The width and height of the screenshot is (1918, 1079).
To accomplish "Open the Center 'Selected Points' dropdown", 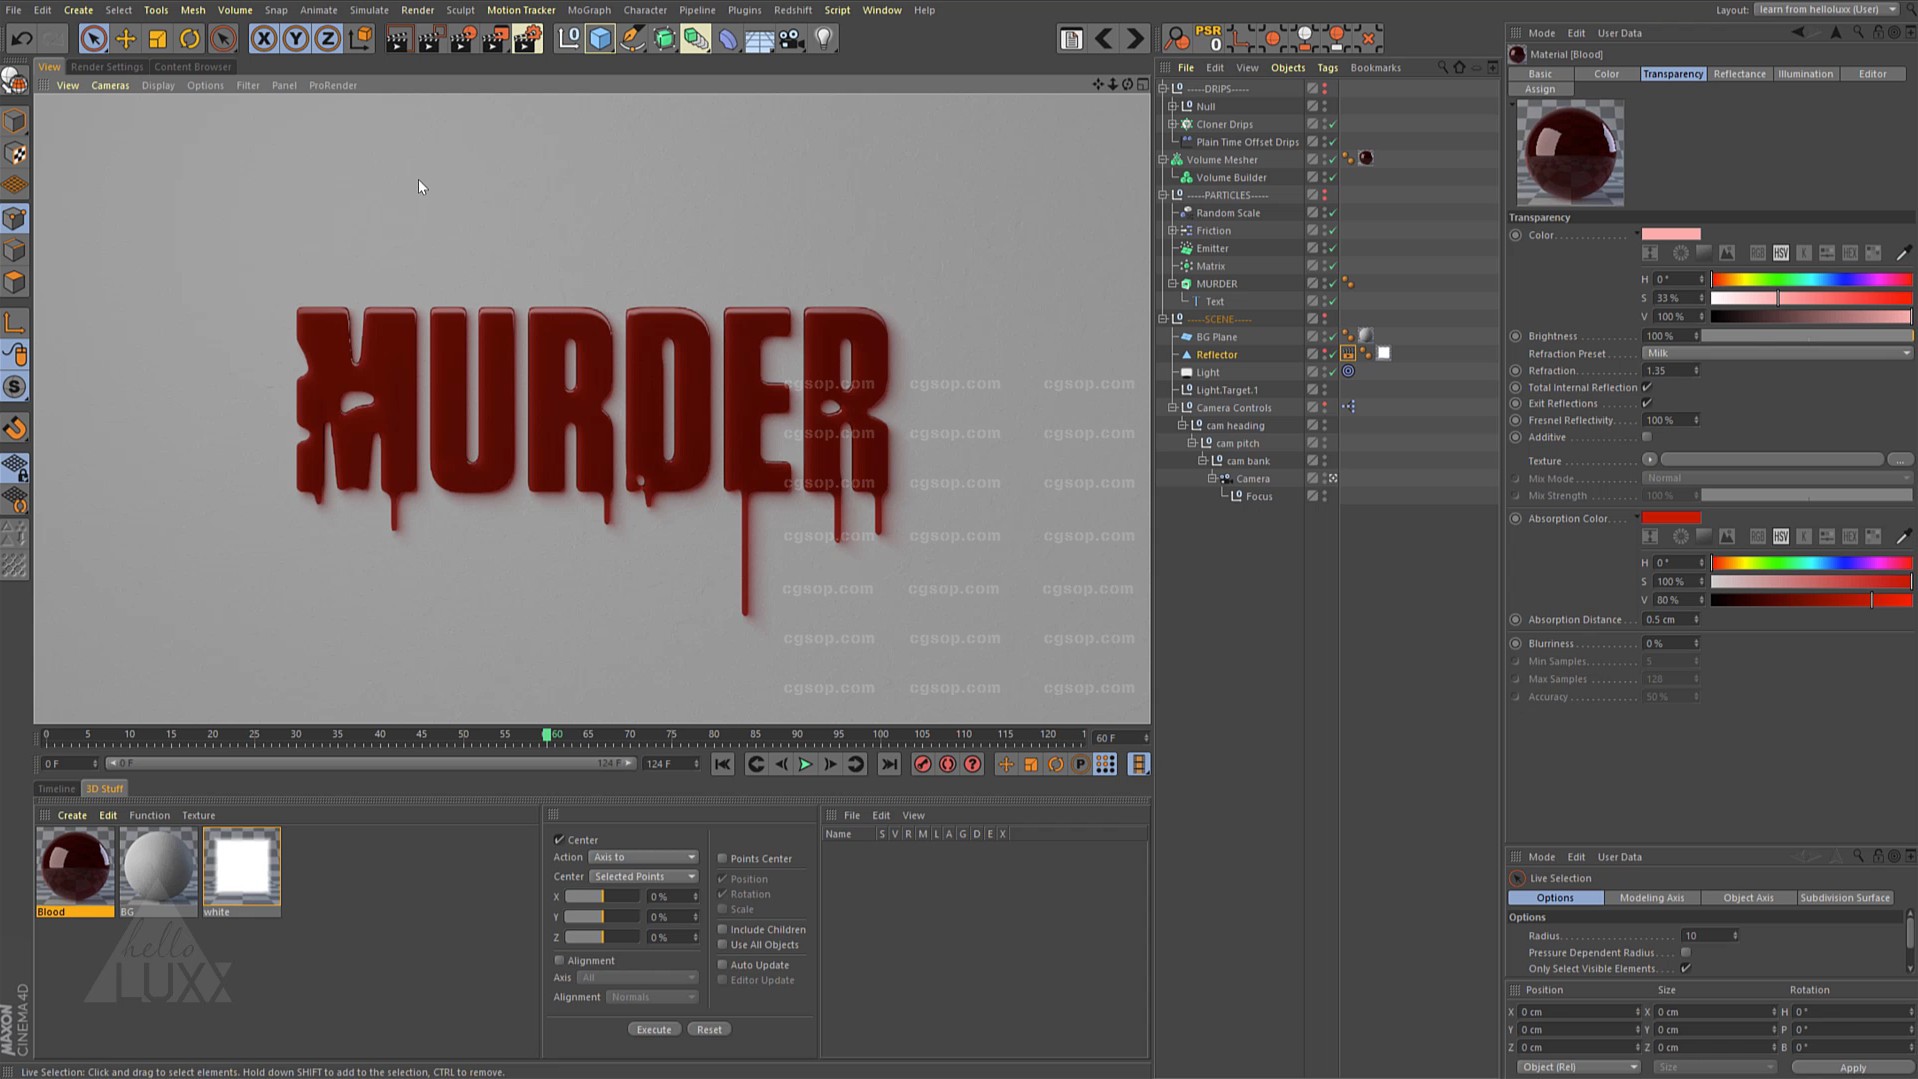I will 643,877.
